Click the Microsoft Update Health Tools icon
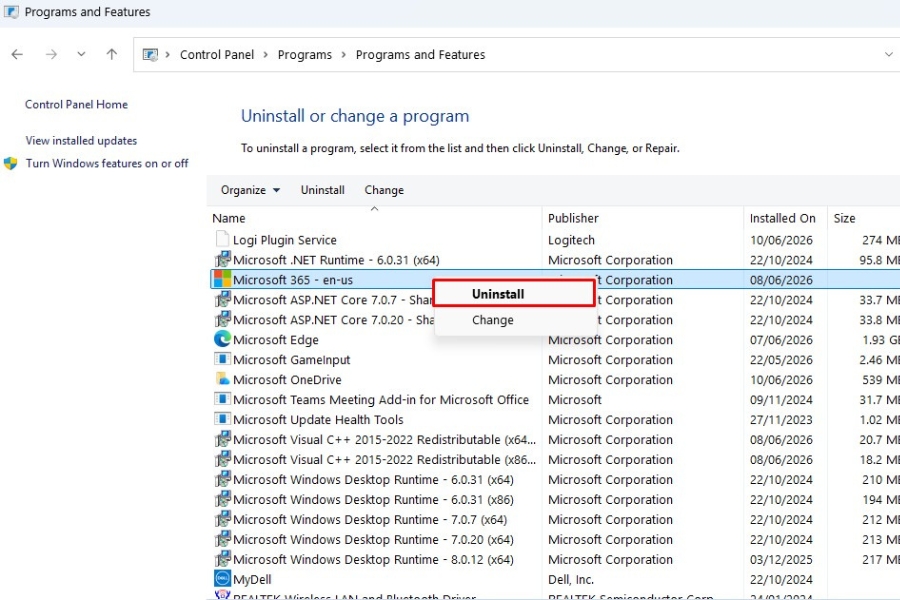Viewport: 900px width, 600px height. (x=222, y=419)
